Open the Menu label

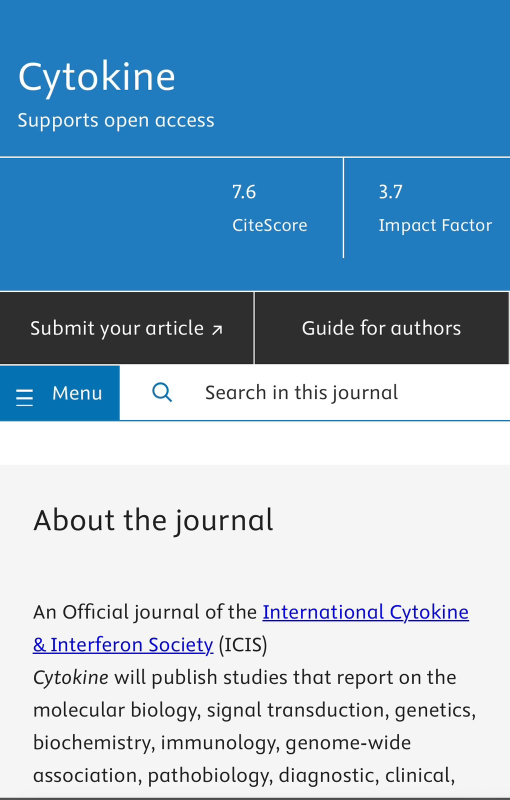(77, 393)
